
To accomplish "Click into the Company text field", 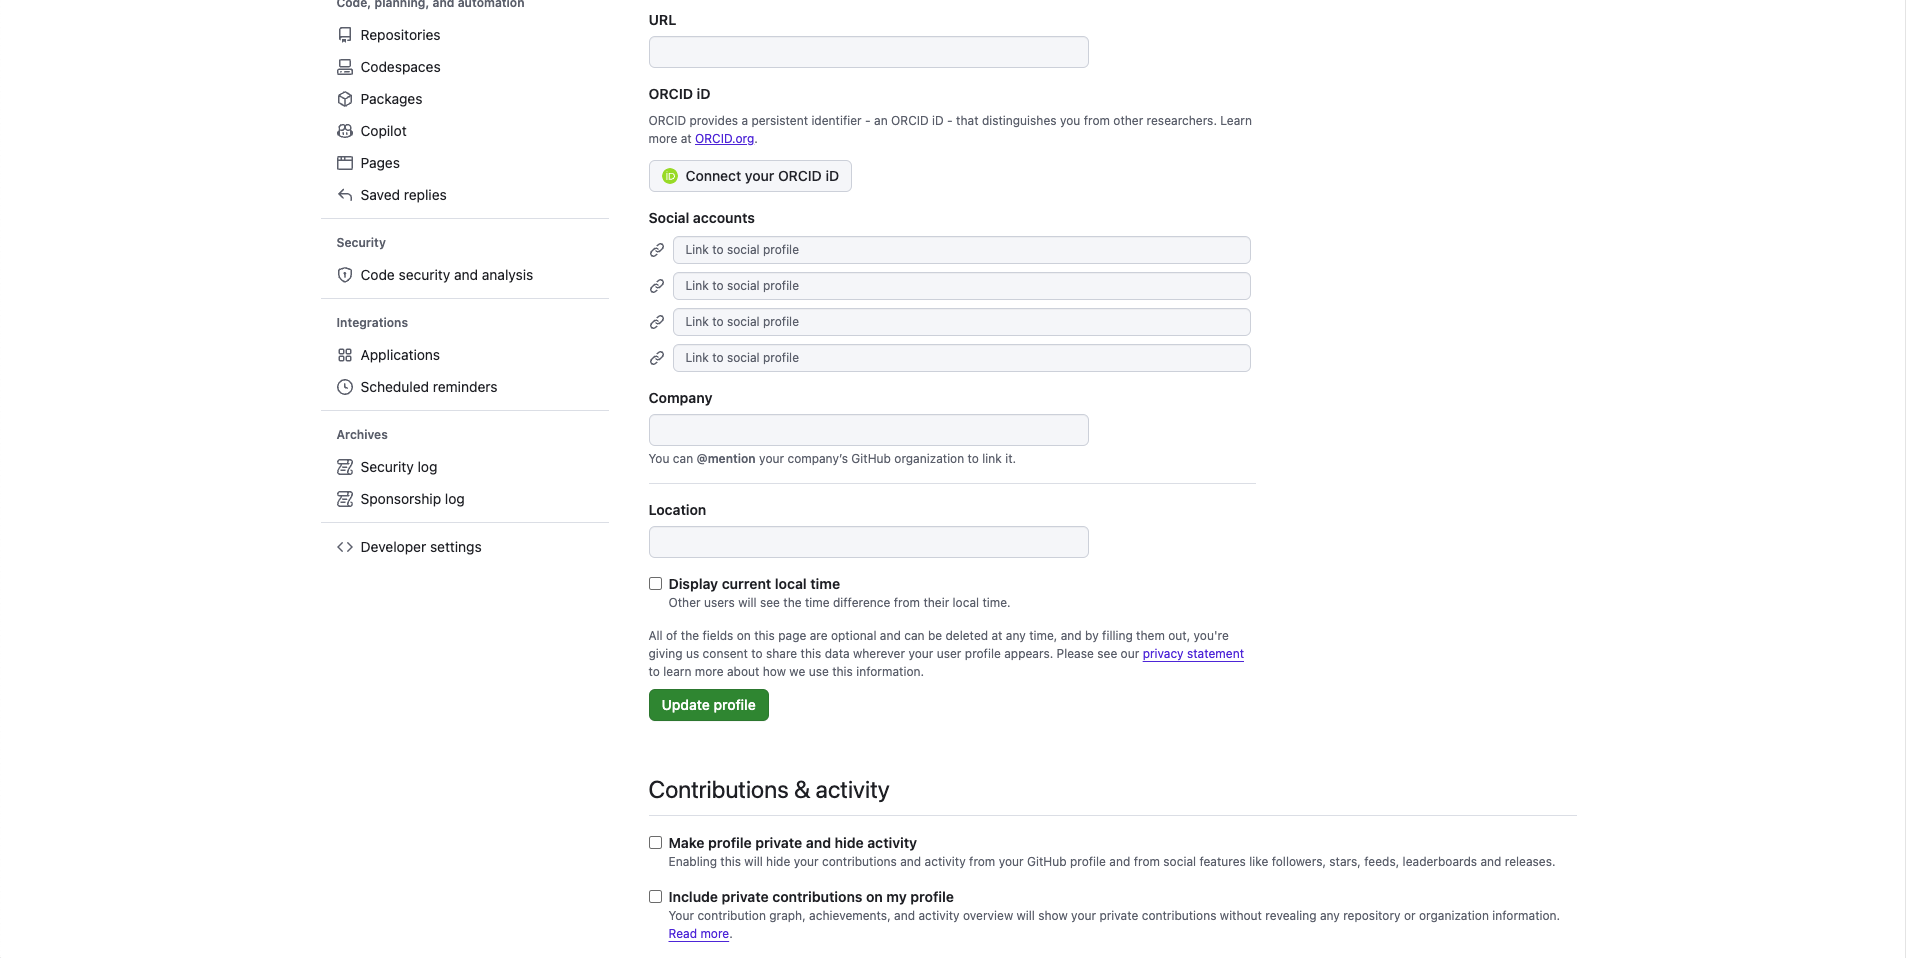I will [868, 430].
